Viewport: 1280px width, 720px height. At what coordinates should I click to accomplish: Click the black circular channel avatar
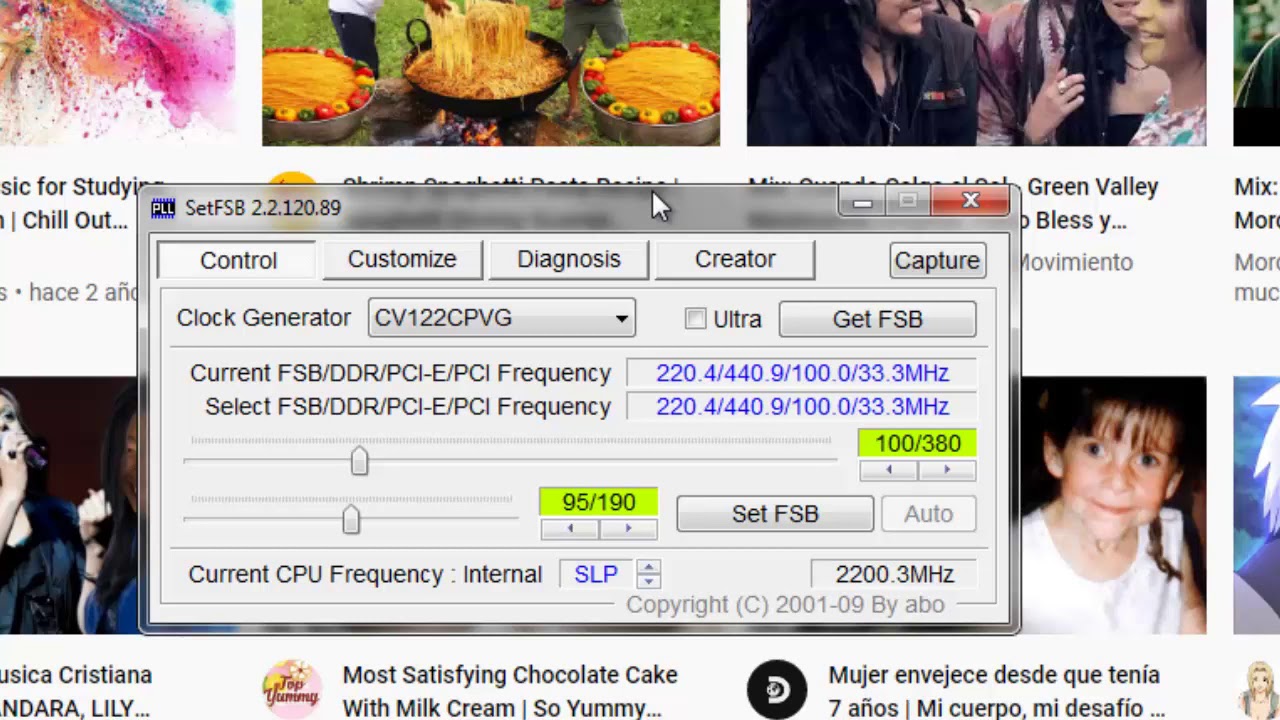[777, 690]
